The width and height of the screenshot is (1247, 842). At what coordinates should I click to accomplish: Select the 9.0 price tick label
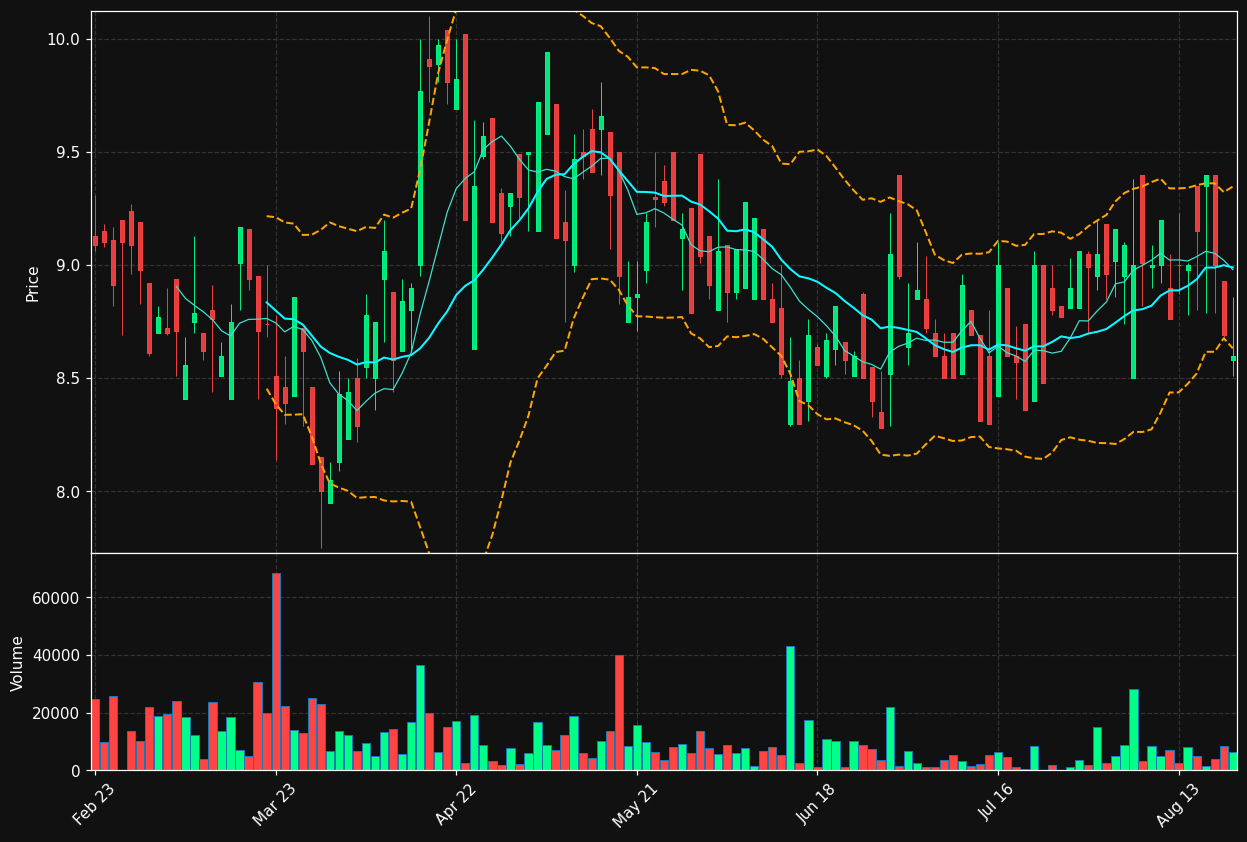[66, 266]
